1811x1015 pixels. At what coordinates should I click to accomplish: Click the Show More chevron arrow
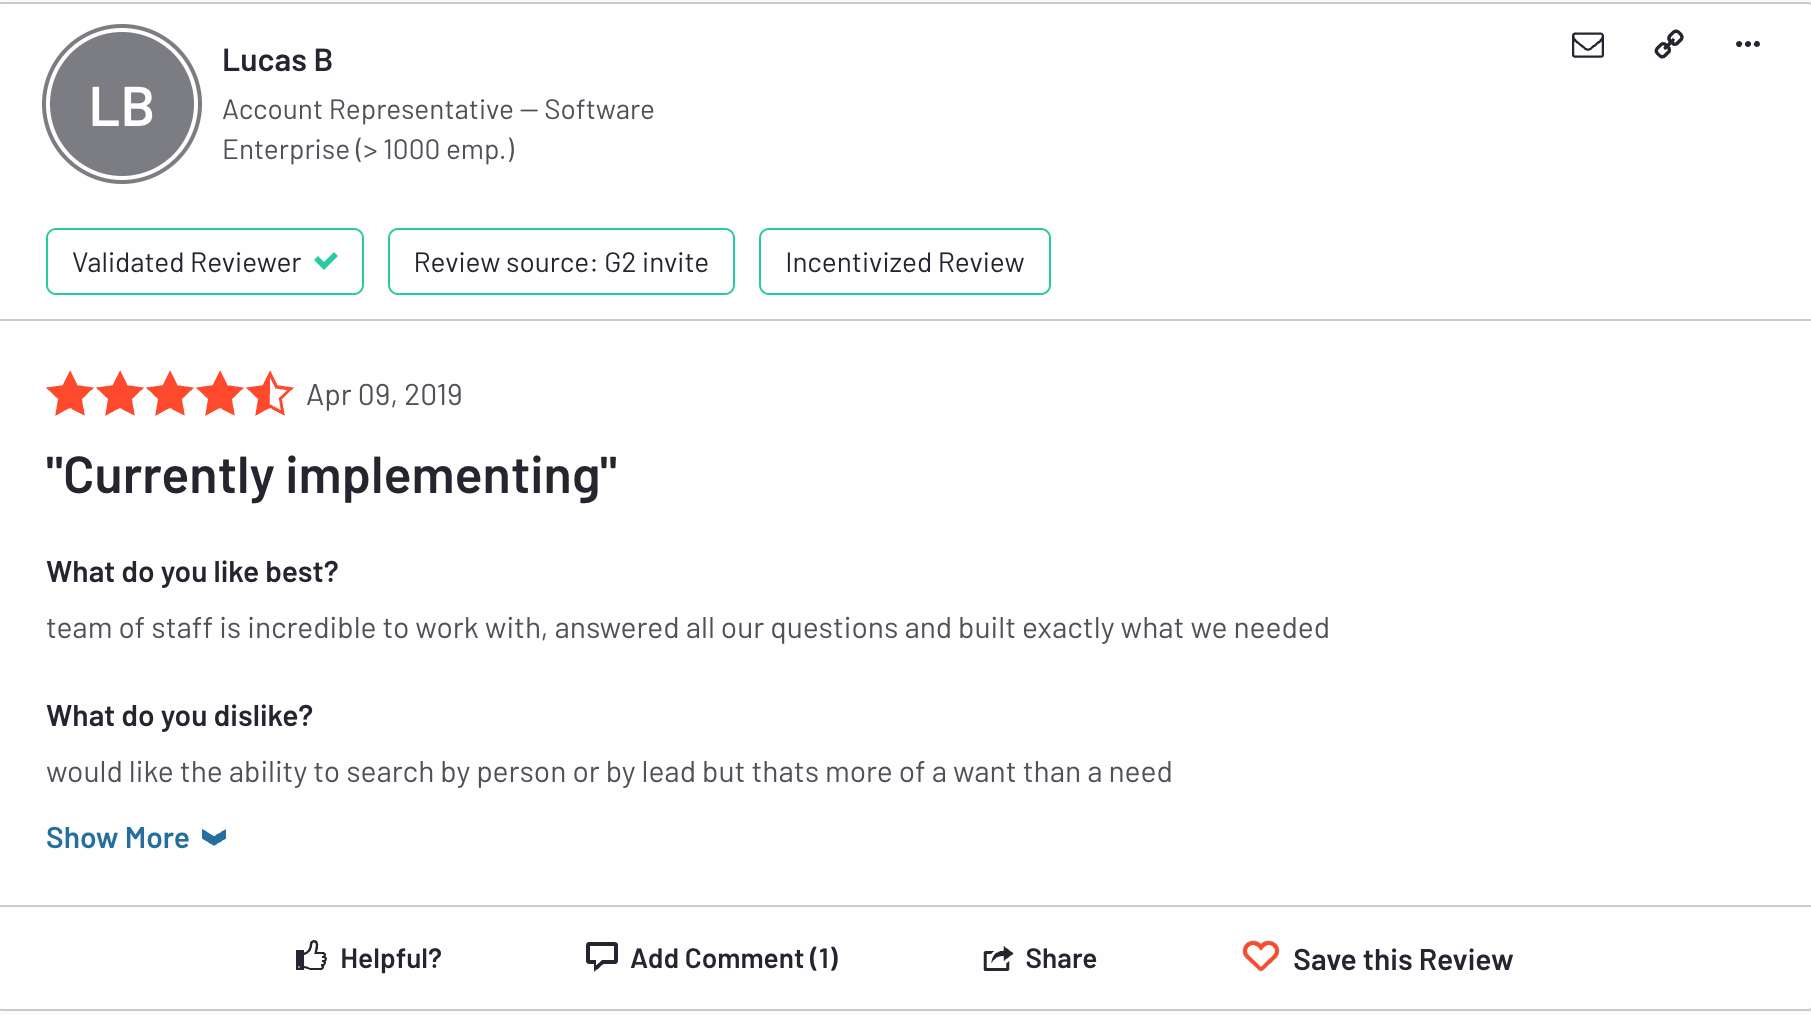click(x=214, y=837)
